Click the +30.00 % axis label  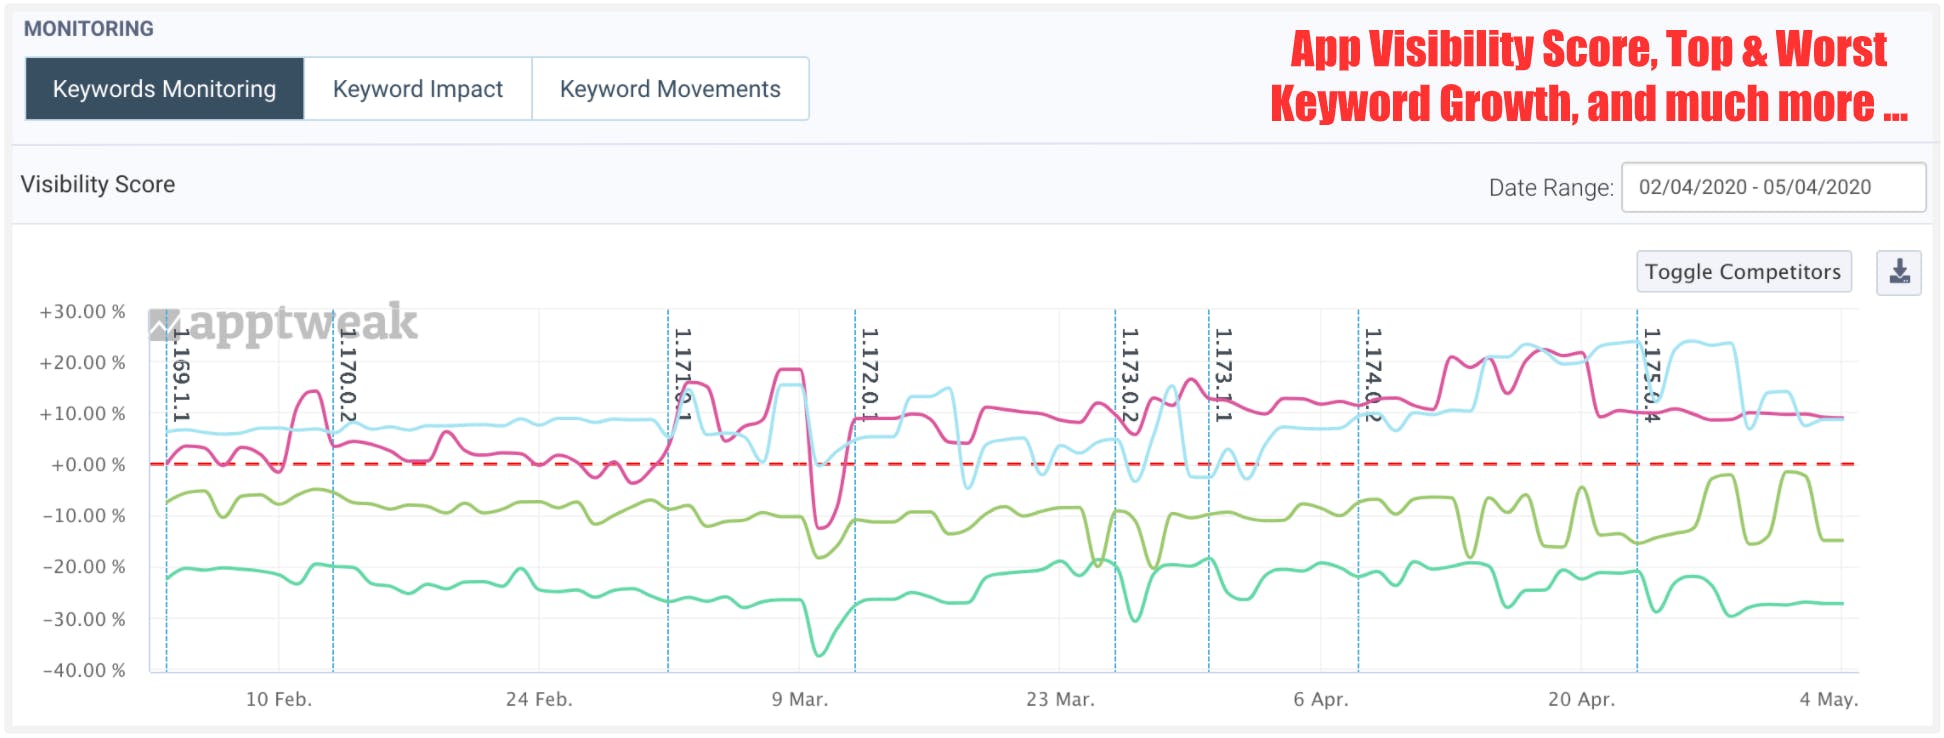click(x=82, y=312)
